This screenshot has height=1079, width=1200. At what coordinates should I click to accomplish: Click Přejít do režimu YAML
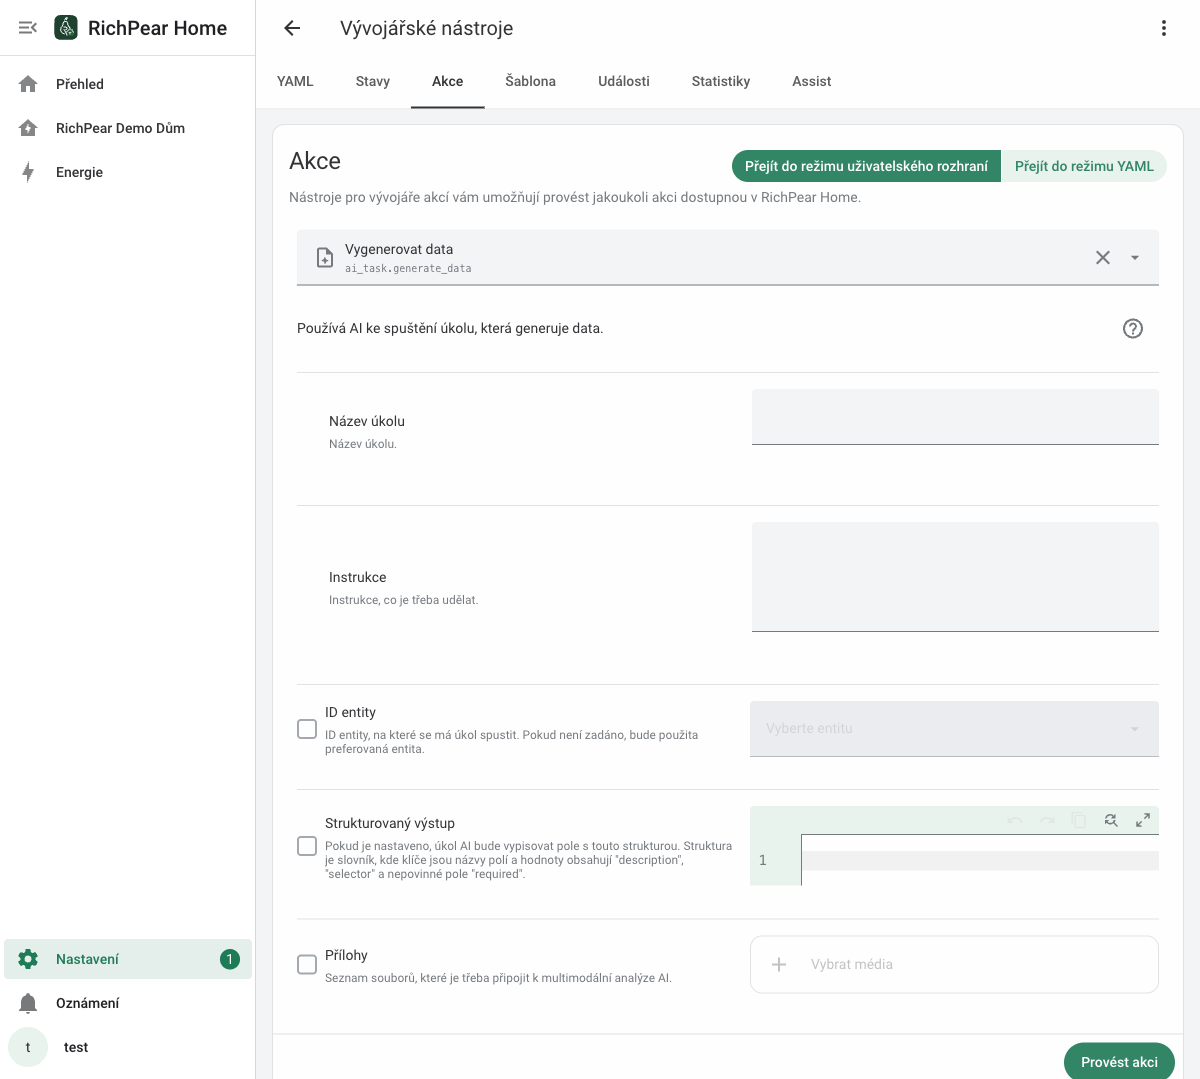1084,166
